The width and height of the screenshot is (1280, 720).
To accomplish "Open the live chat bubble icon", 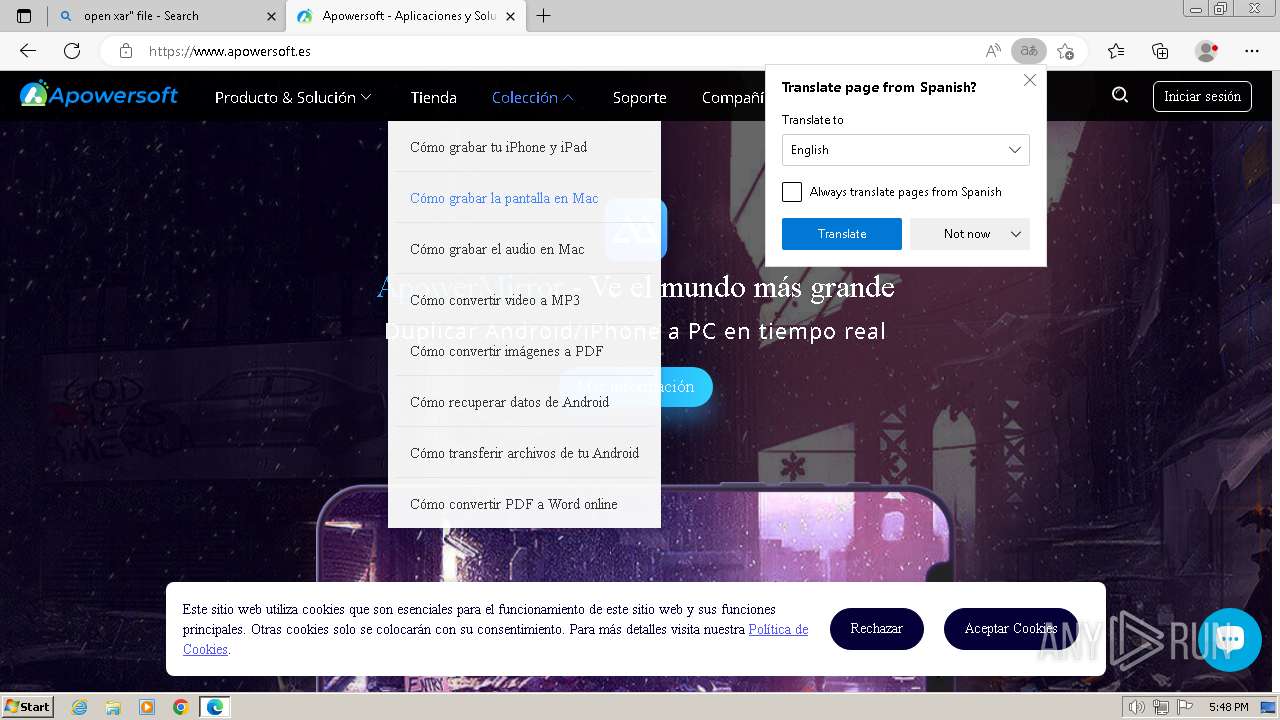I will (1230, 639).
